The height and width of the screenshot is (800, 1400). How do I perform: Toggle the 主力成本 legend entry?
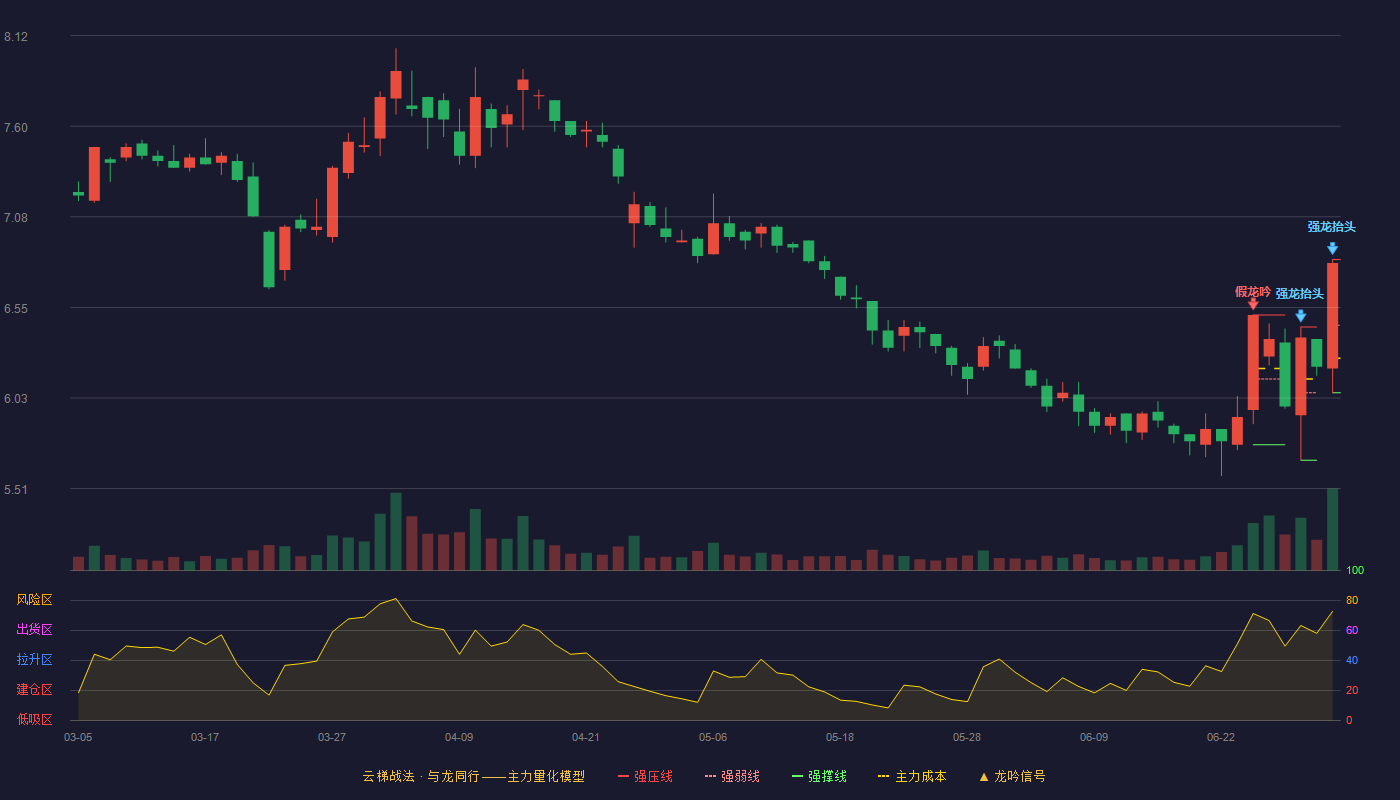pyautogui.click(x=911, y=776)
